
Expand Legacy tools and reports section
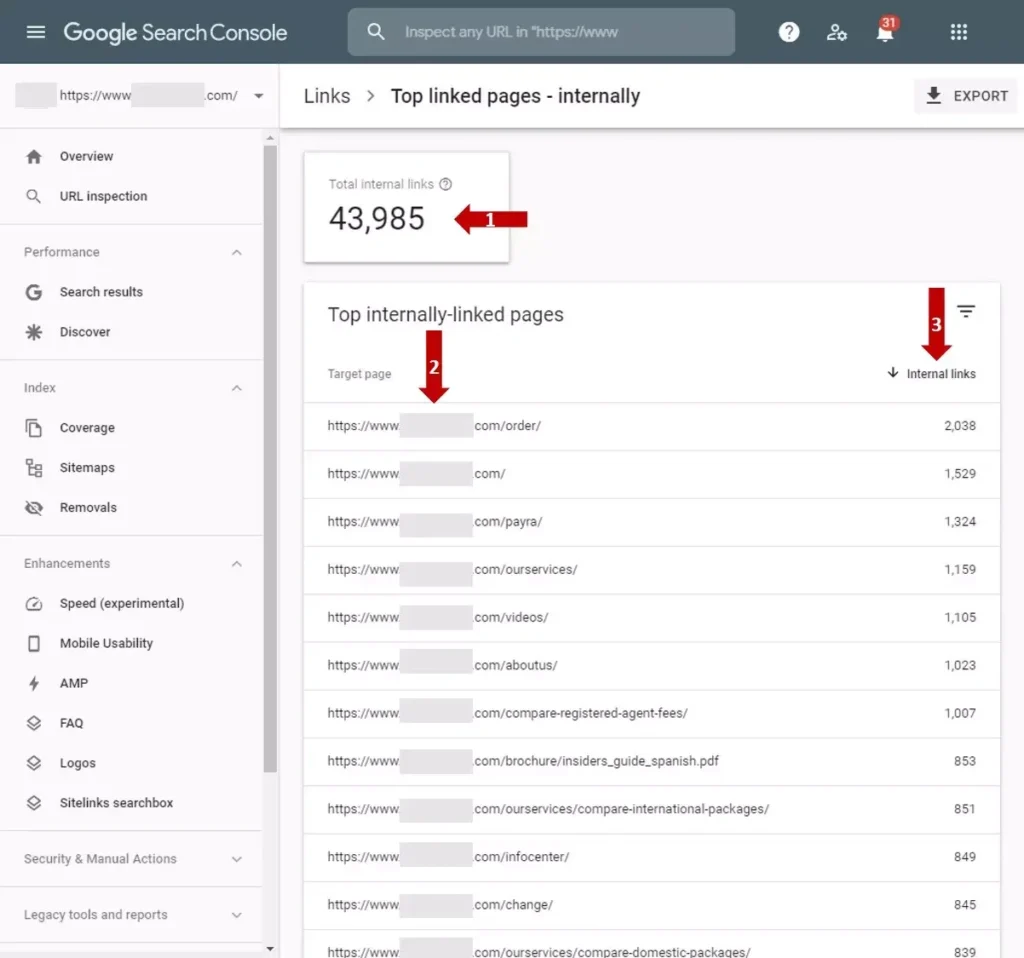pos(236,916)
